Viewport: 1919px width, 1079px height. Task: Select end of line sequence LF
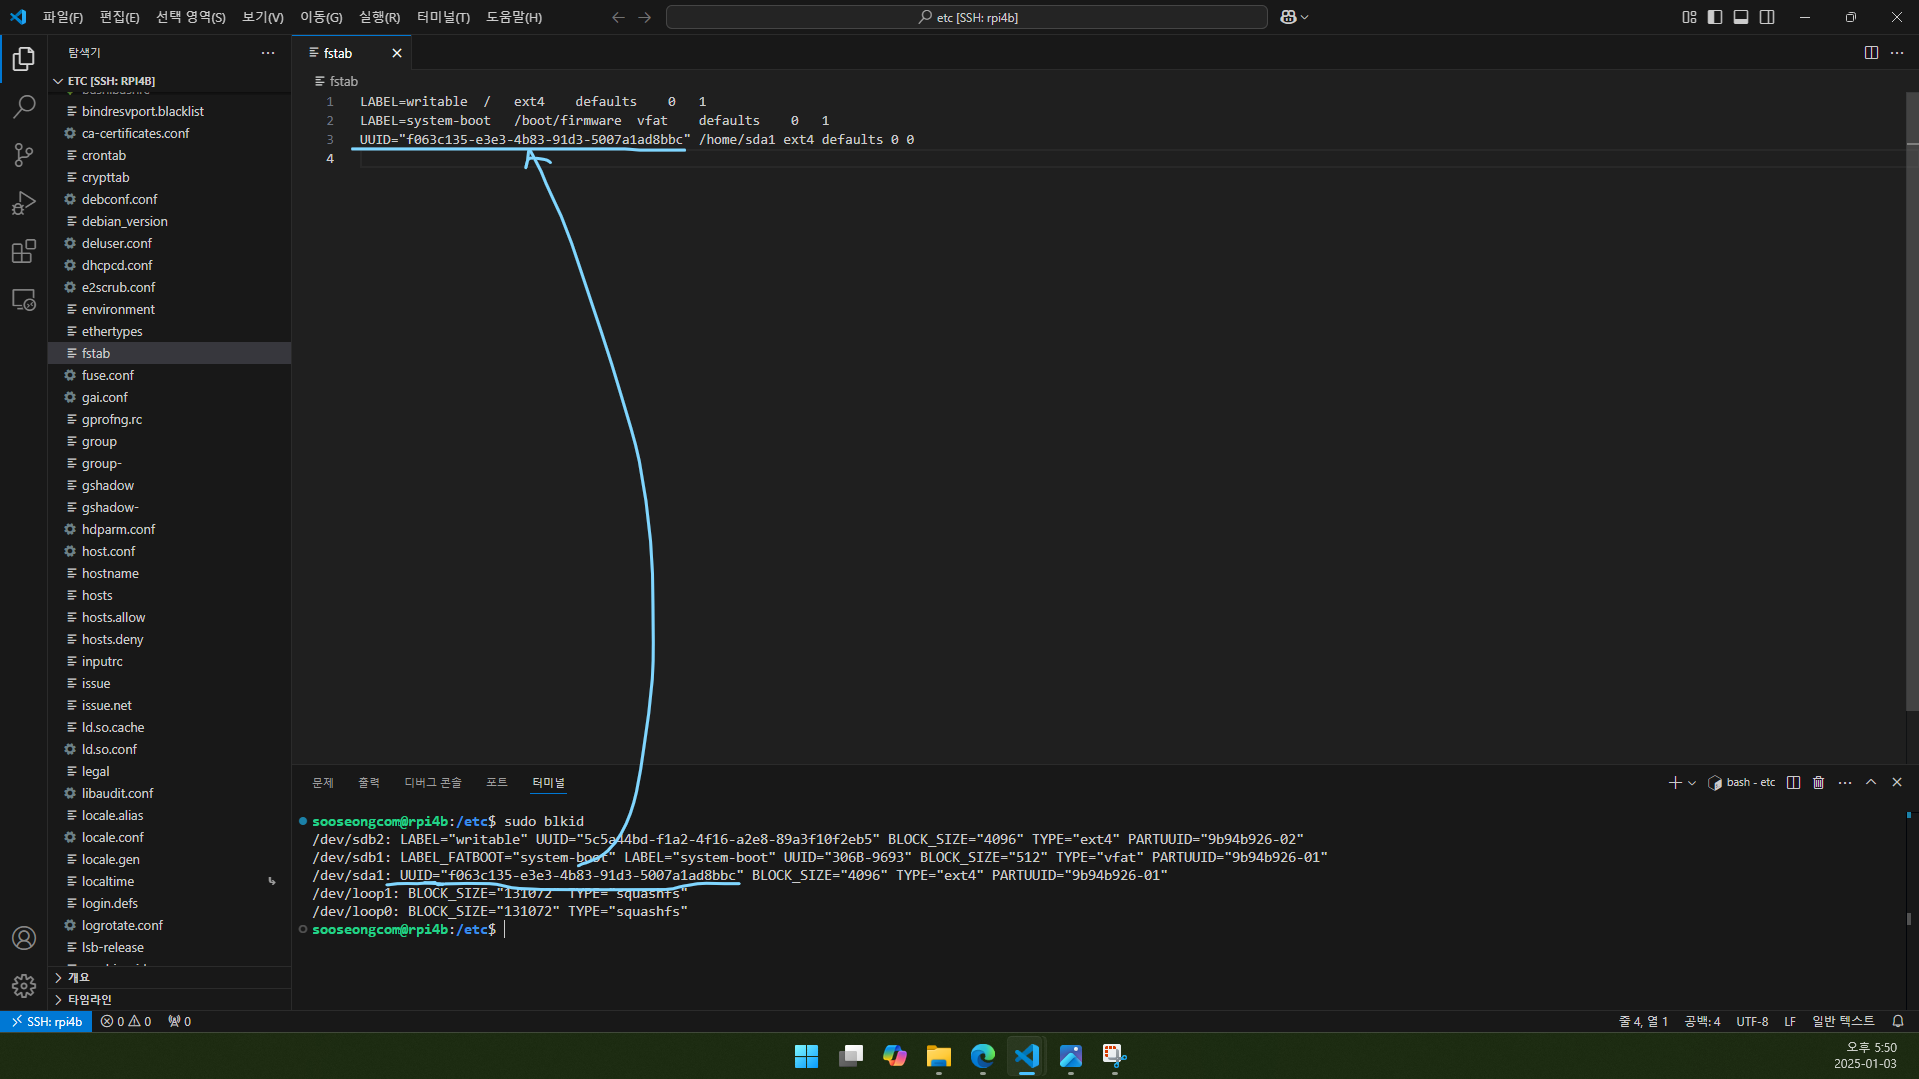coord(1790,1022)
